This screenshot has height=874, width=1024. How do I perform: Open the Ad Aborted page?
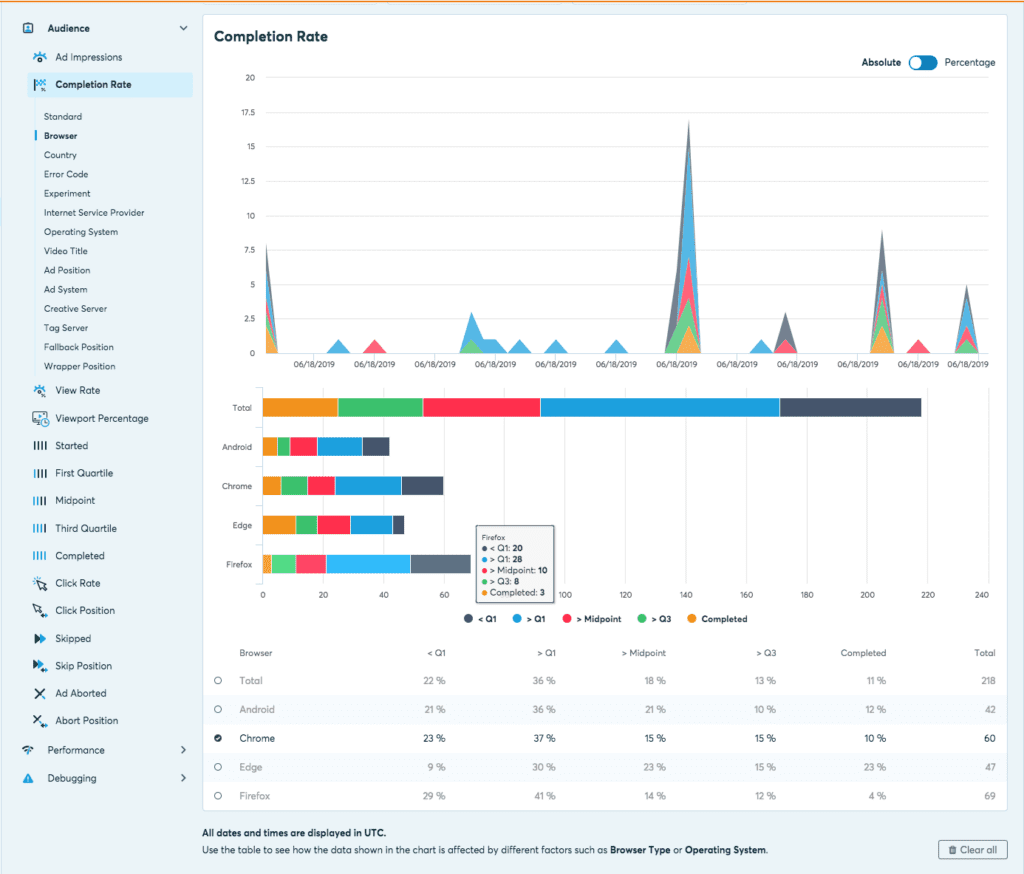coord(81,693)
